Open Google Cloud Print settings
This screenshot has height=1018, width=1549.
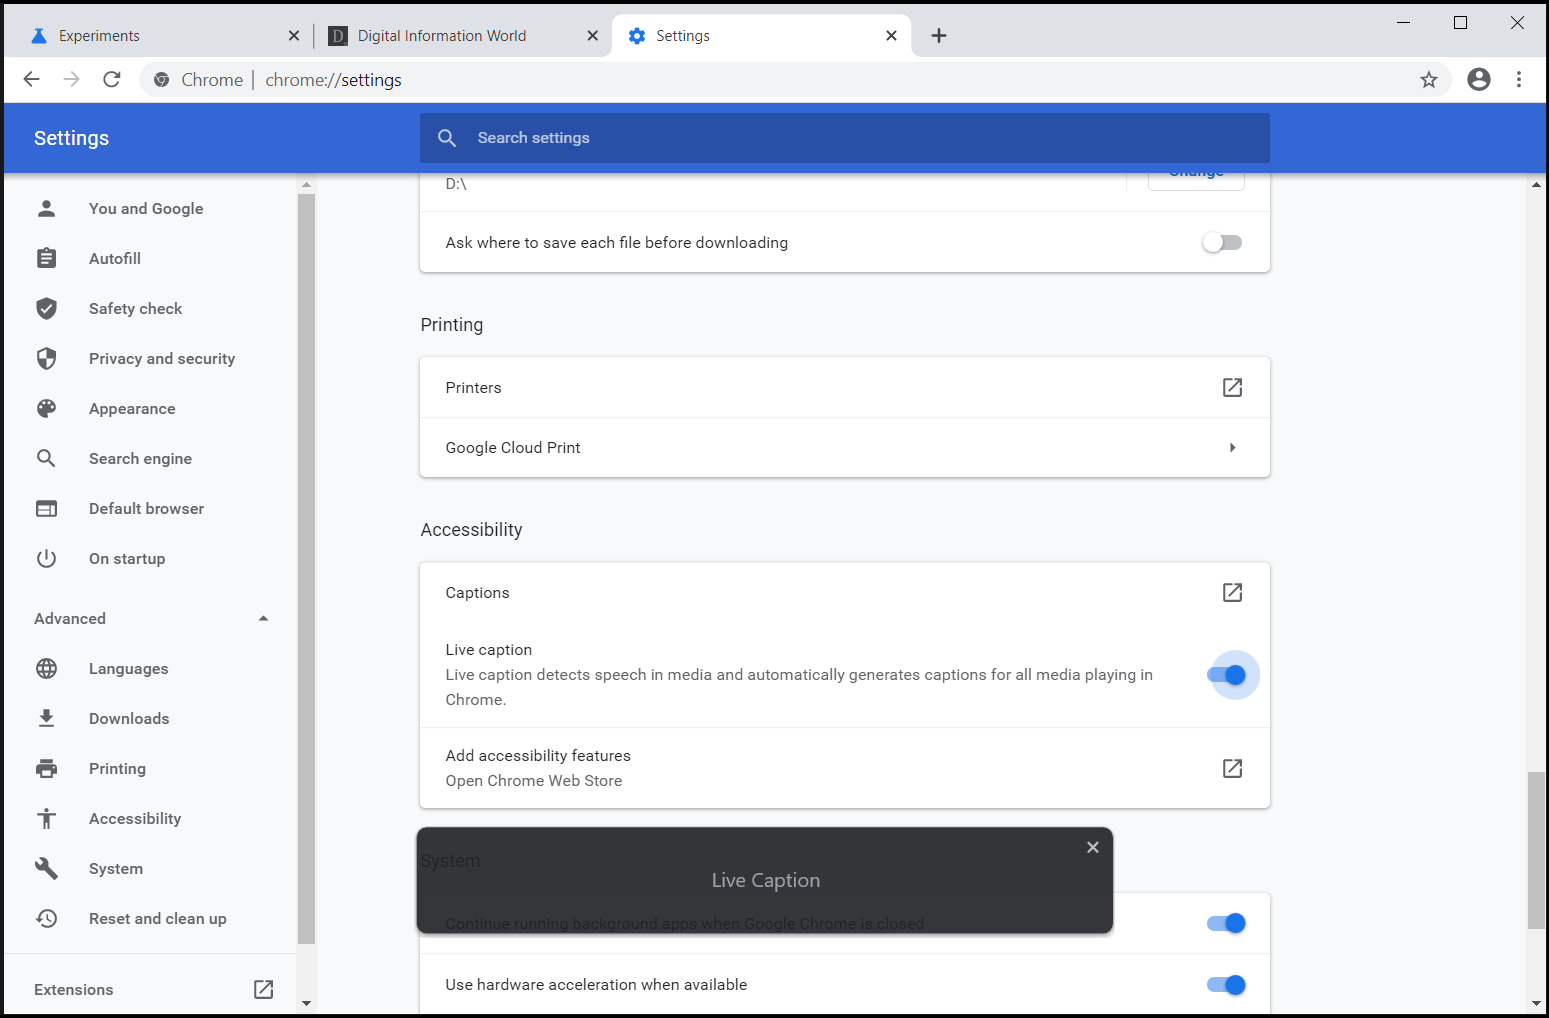(x=845, y=447)
